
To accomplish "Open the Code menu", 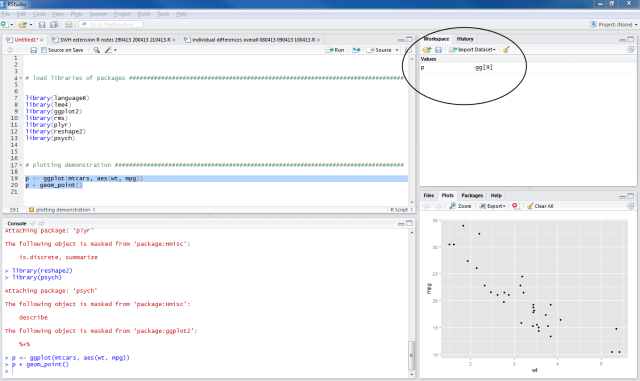I will coord(39,14).
